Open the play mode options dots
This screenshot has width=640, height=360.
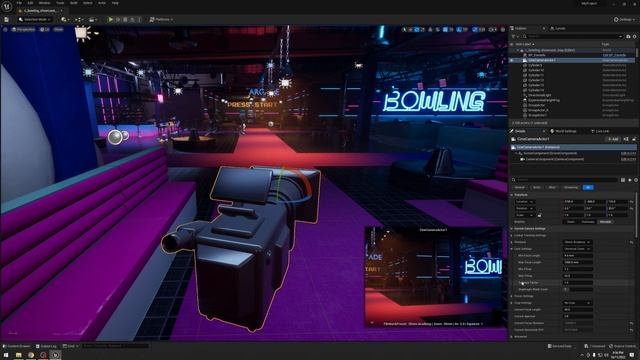pyautogui.click(x=139, y=20)
